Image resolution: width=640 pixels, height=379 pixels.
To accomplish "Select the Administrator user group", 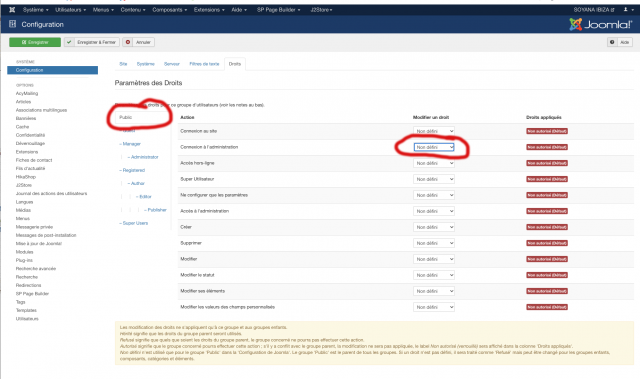I will [x=143, y=157].
